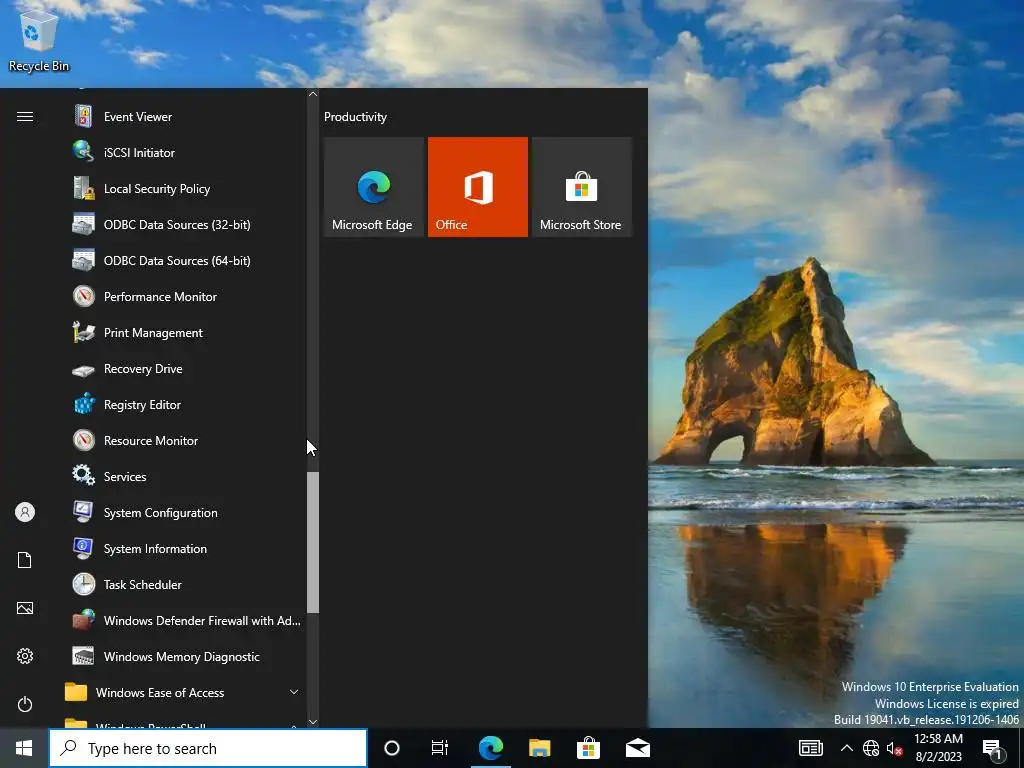Viewport: 1024px width, 768px height.
Task: Open the Office tile
Action: pyautogui.click(x=477, y=187)
